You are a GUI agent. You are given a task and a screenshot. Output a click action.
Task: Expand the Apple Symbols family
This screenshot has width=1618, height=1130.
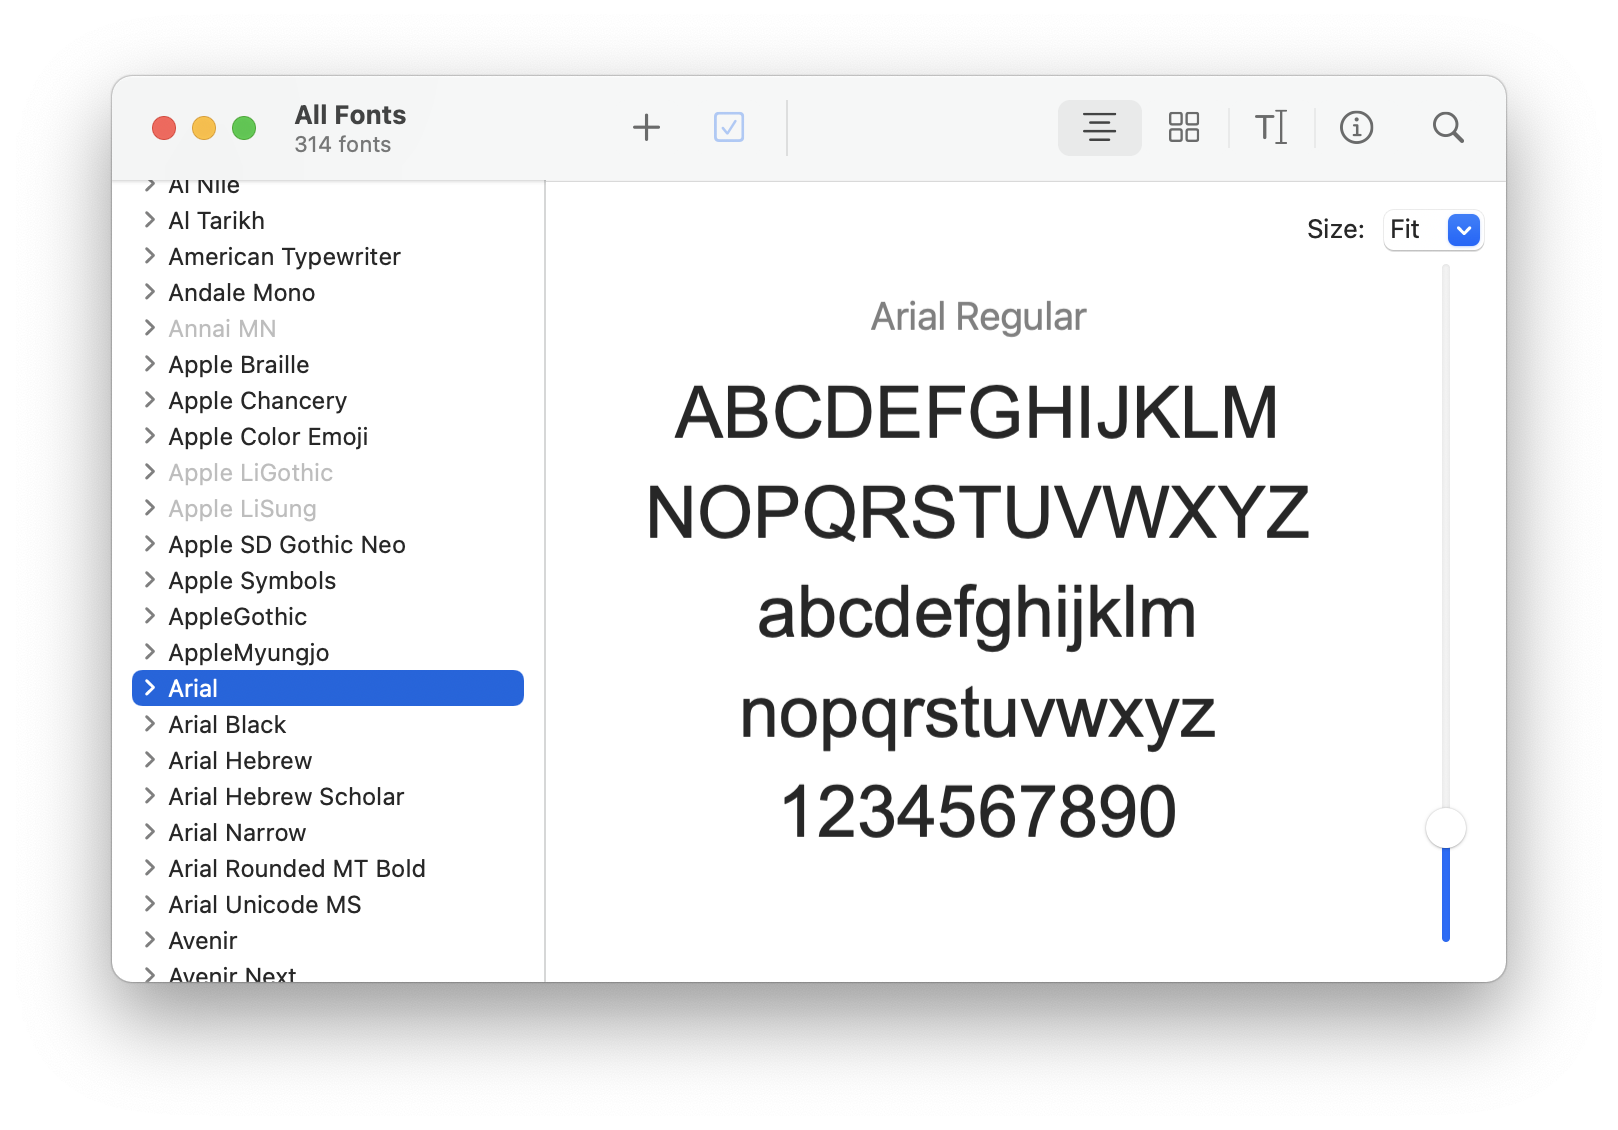click(x=150, y=580)
